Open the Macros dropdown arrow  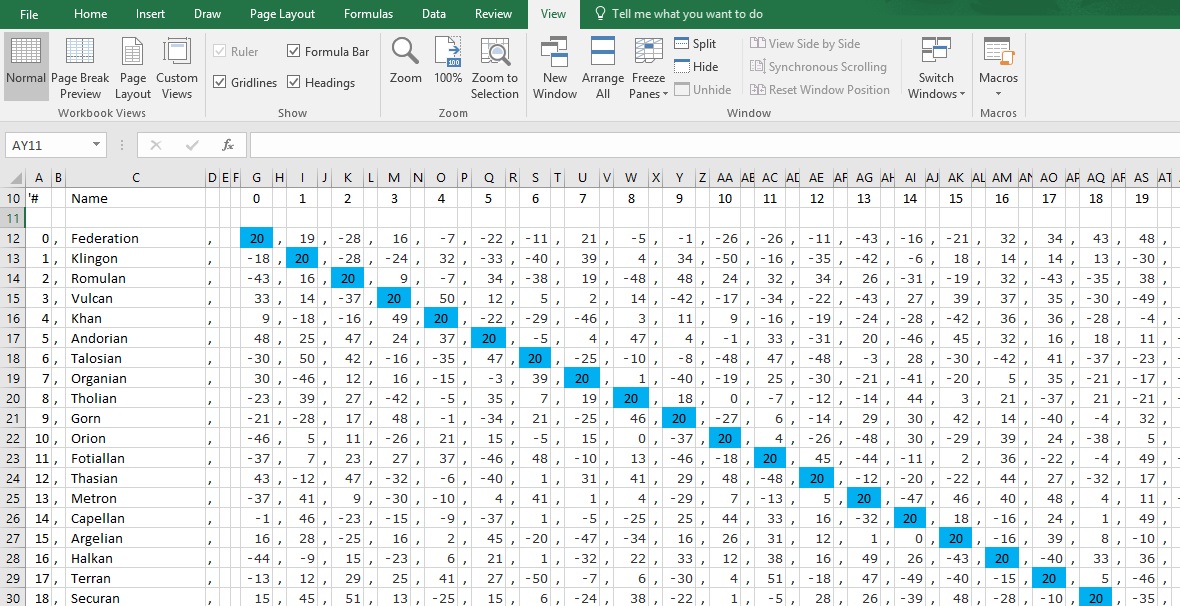[999, 94]
